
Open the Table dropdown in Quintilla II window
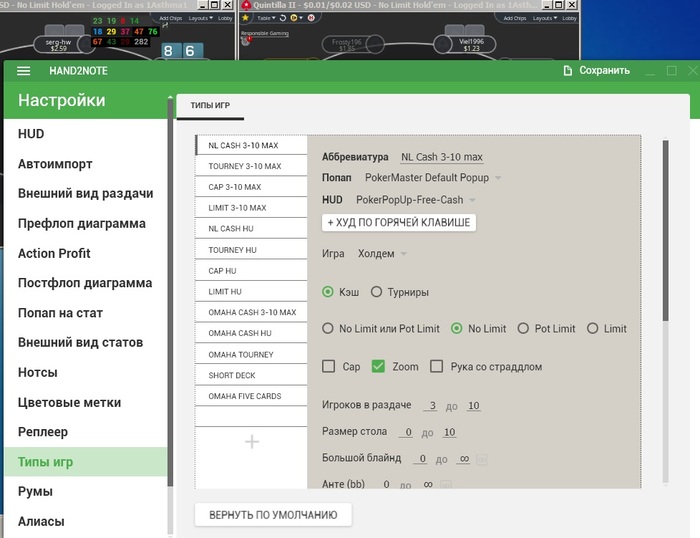pyautogui.click(x=266, y=18)
